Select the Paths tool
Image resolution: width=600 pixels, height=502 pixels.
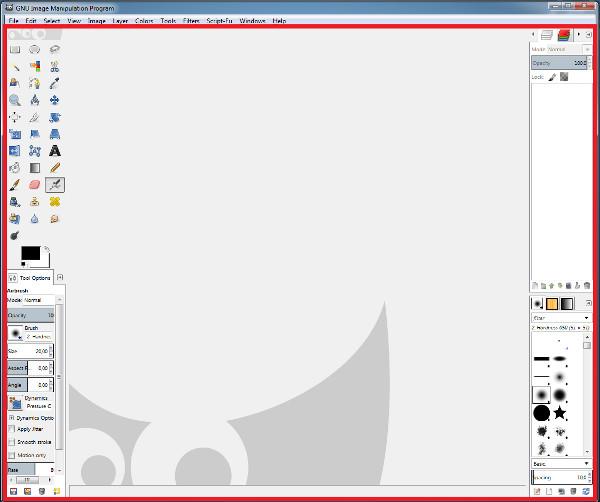[x=34, y=83]
